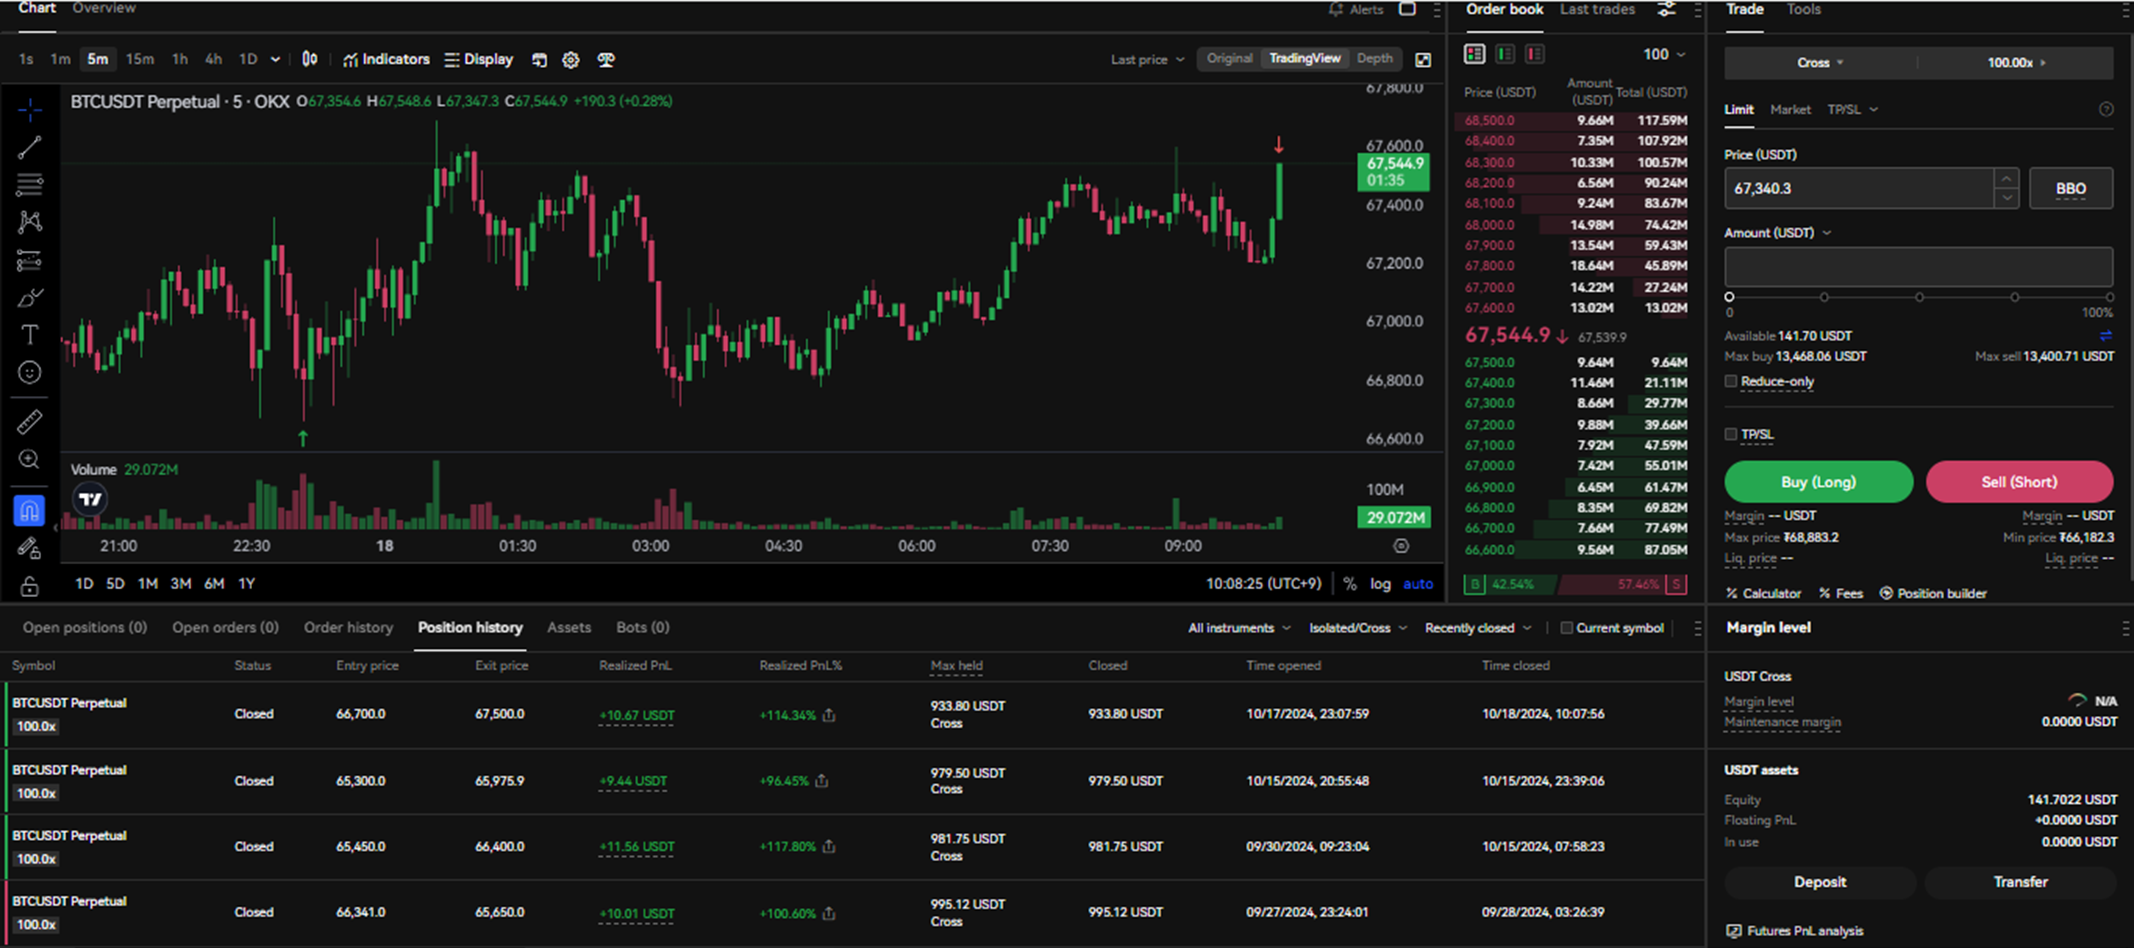The image size is (2134, 948).
Task: Click the Deposit button
Action: [1820, 882]
